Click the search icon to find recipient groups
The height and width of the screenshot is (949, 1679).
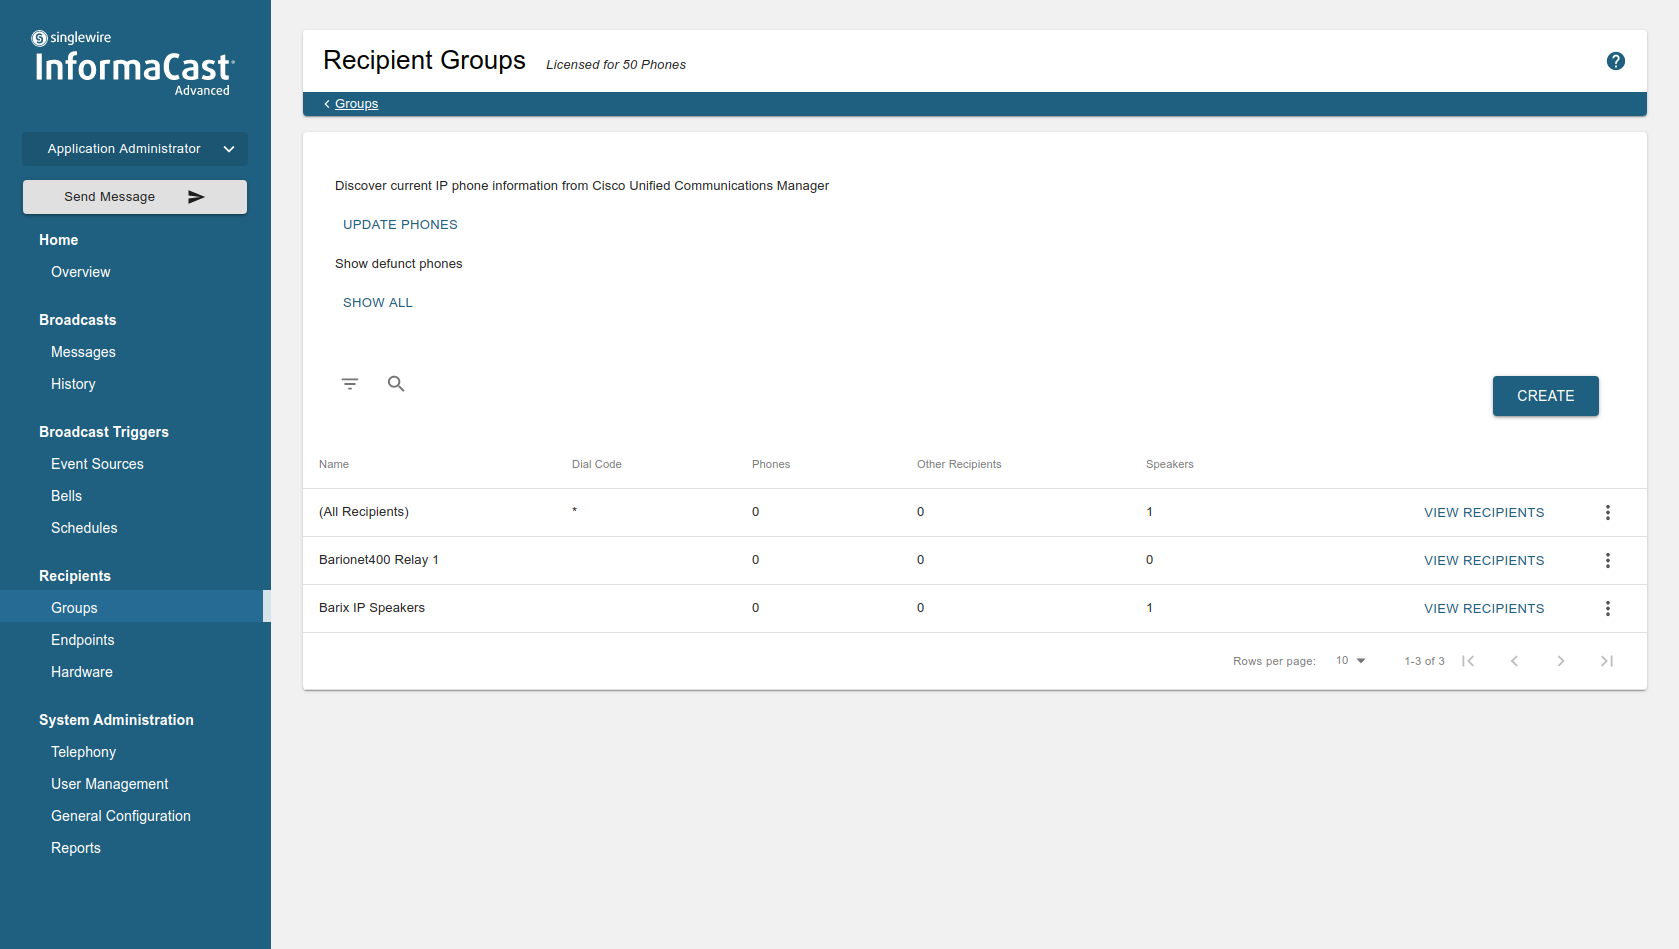(396, 383)
